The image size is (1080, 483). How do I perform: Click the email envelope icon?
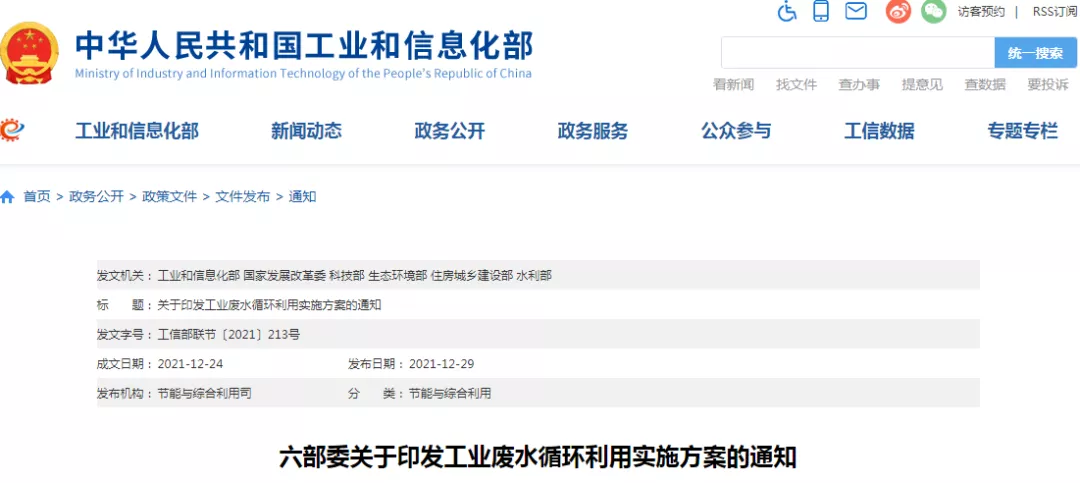855,11
